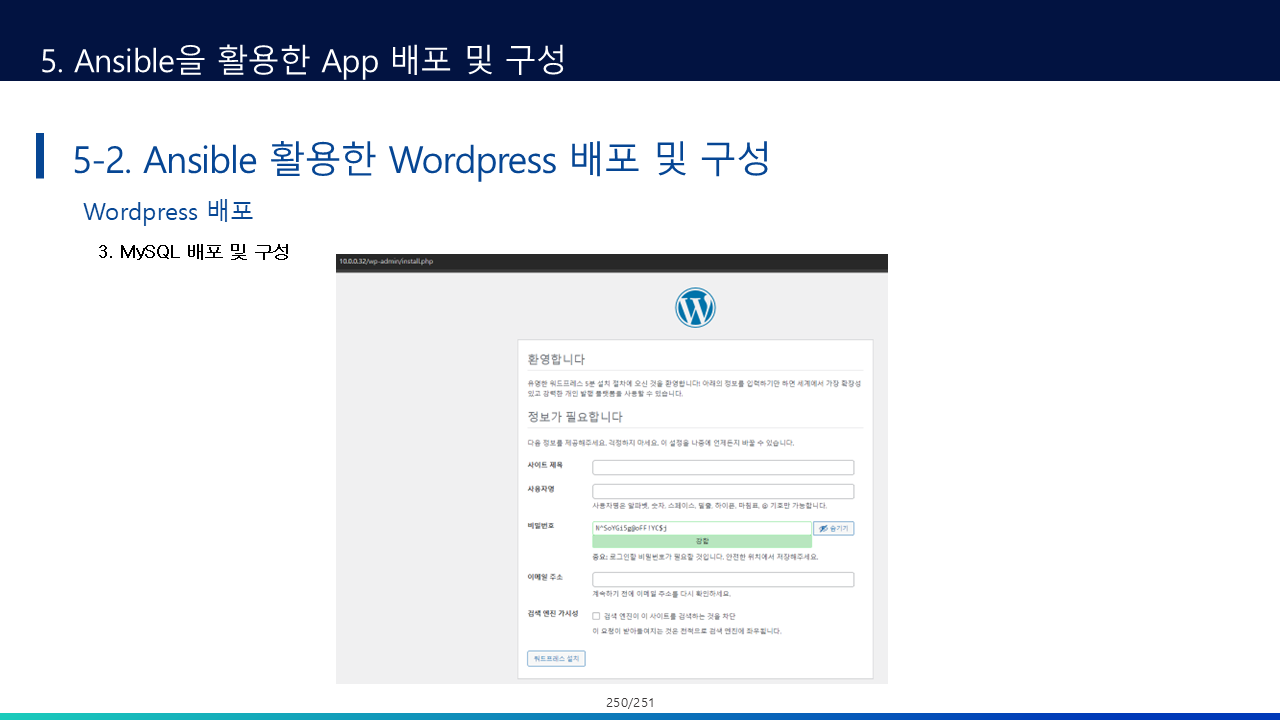The height and width of the screenshot is (720, 1280).
Task: Click the 정보가 필요합니다 heading
Action: click(x=575, y=417)
